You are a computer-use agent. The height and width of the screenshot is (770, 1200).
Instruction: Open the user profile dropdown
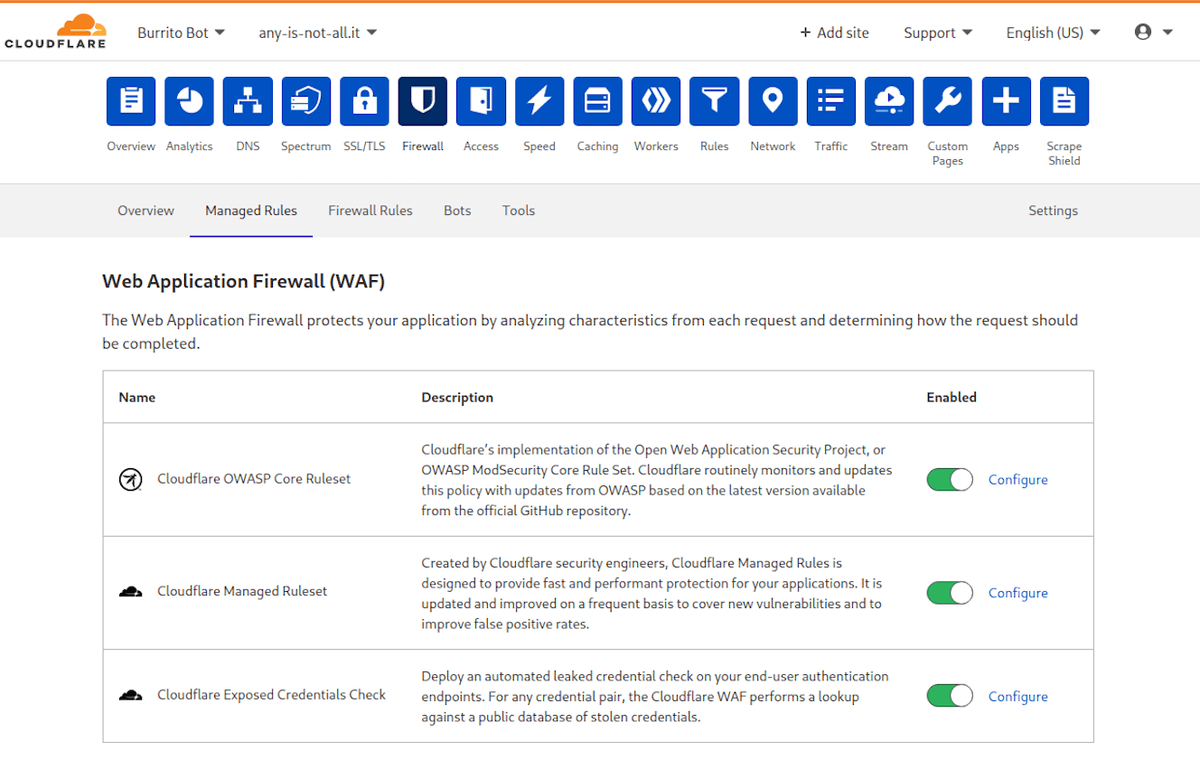point(1154,32)
